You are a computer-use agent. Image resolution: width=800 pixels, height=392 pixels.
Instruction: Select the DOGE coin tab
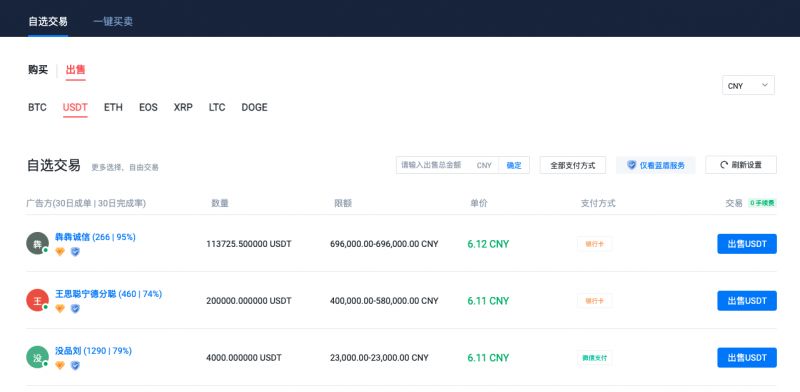pos(254,107)
